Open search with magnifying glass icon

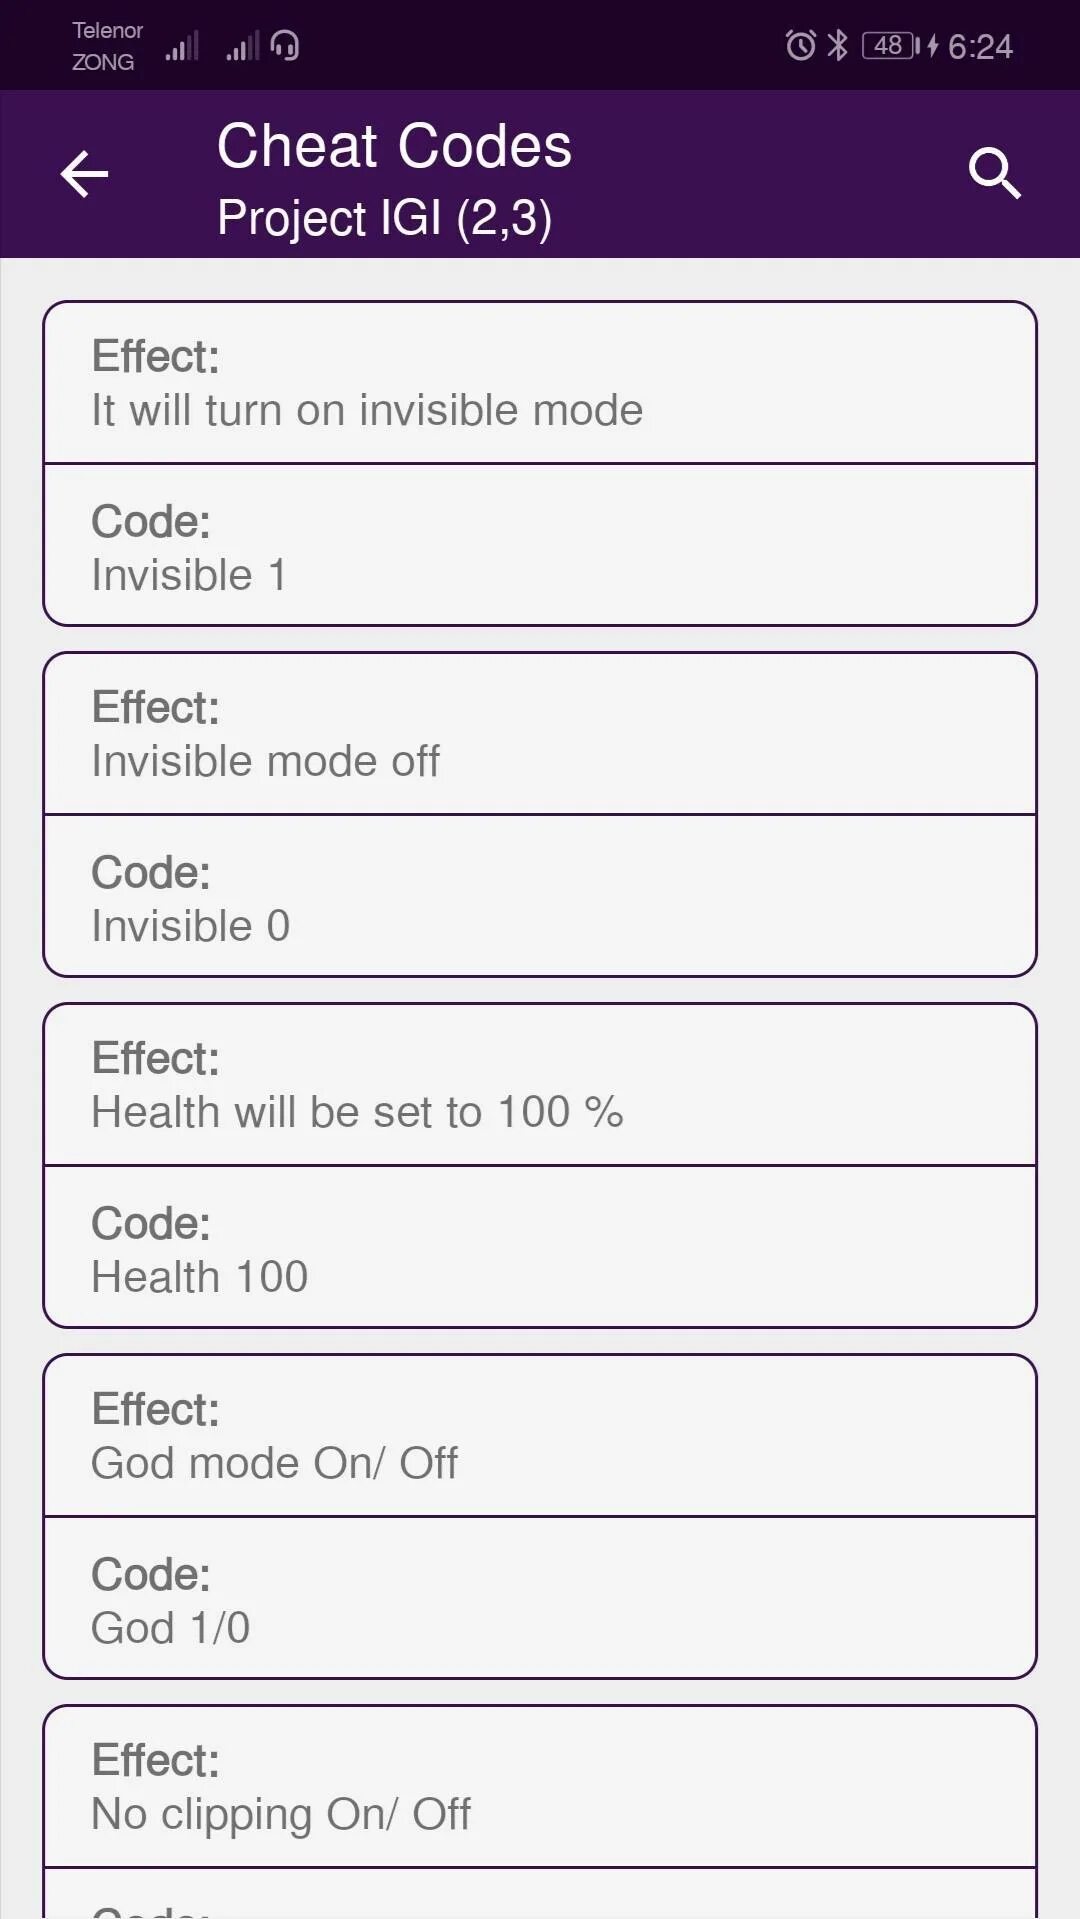pos(994,174)
